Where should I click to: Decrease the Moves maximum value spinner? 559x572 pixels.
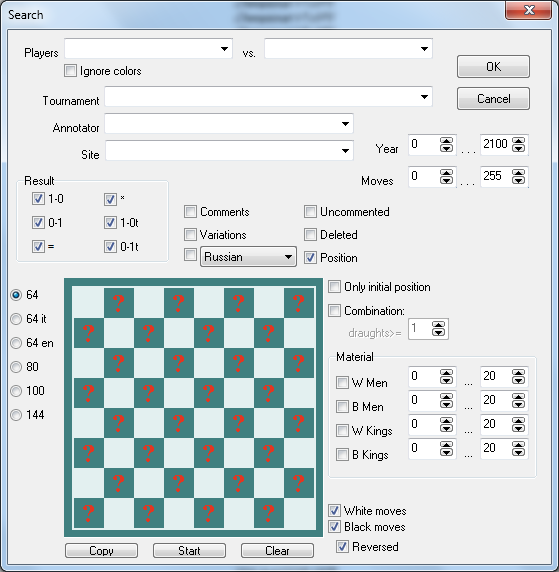[x=518, y=180]
